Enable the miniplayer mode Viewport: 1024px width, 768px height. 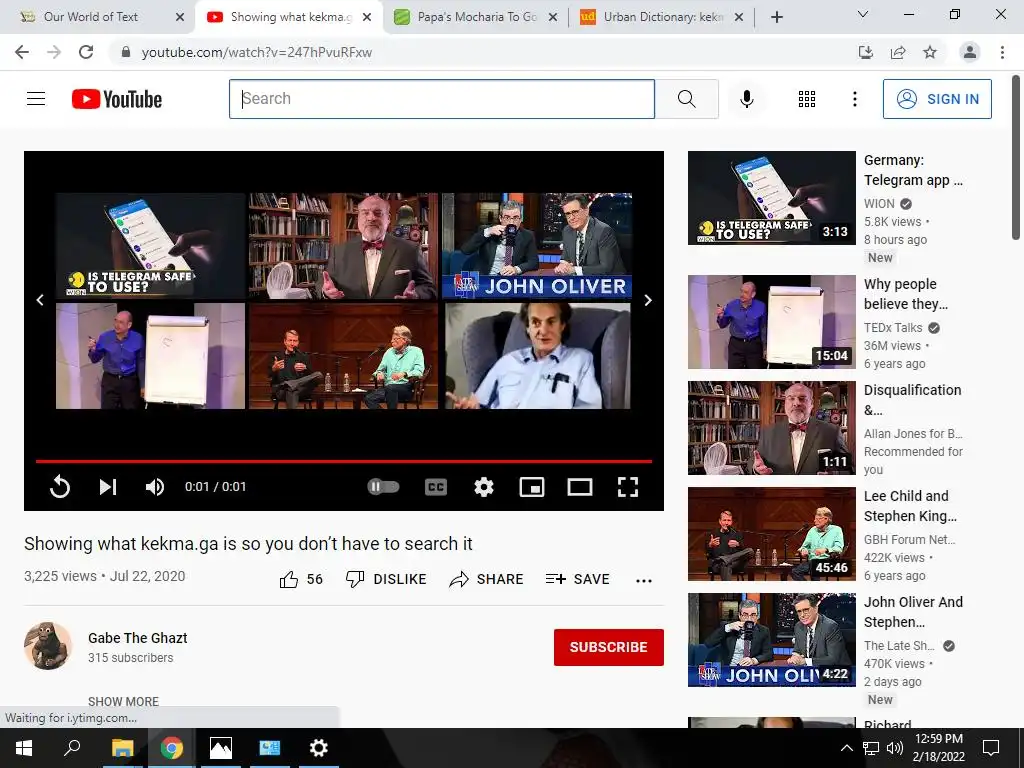(x=532, y=487)
